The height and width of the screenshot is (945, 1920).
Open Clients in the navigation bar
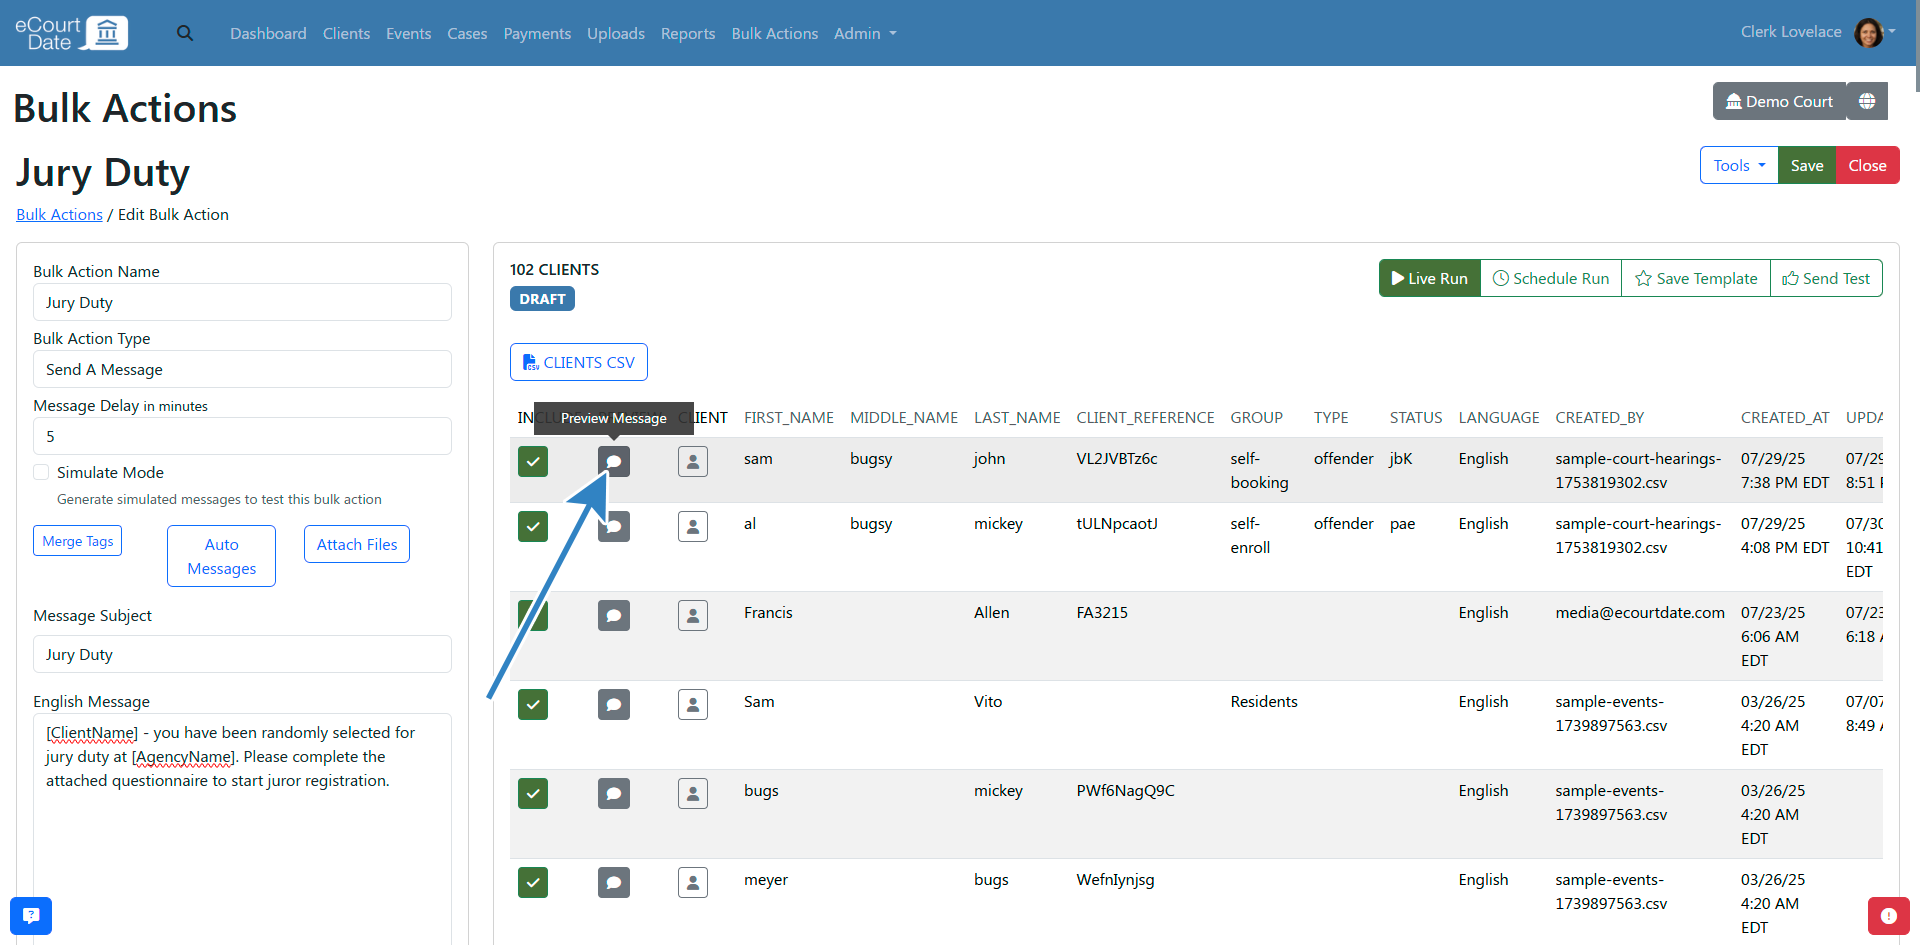[346, 33]
